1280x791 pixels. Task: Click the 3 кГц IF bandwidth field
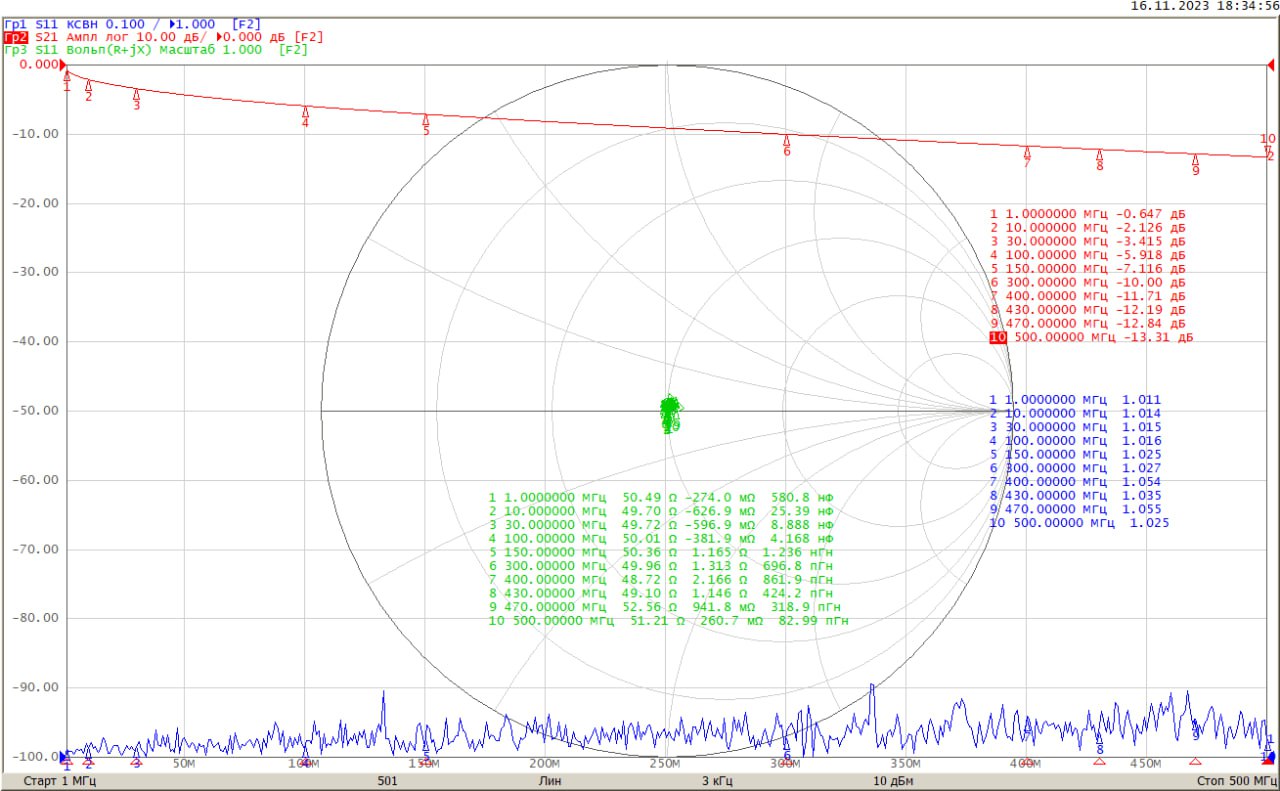coord(718,779)
